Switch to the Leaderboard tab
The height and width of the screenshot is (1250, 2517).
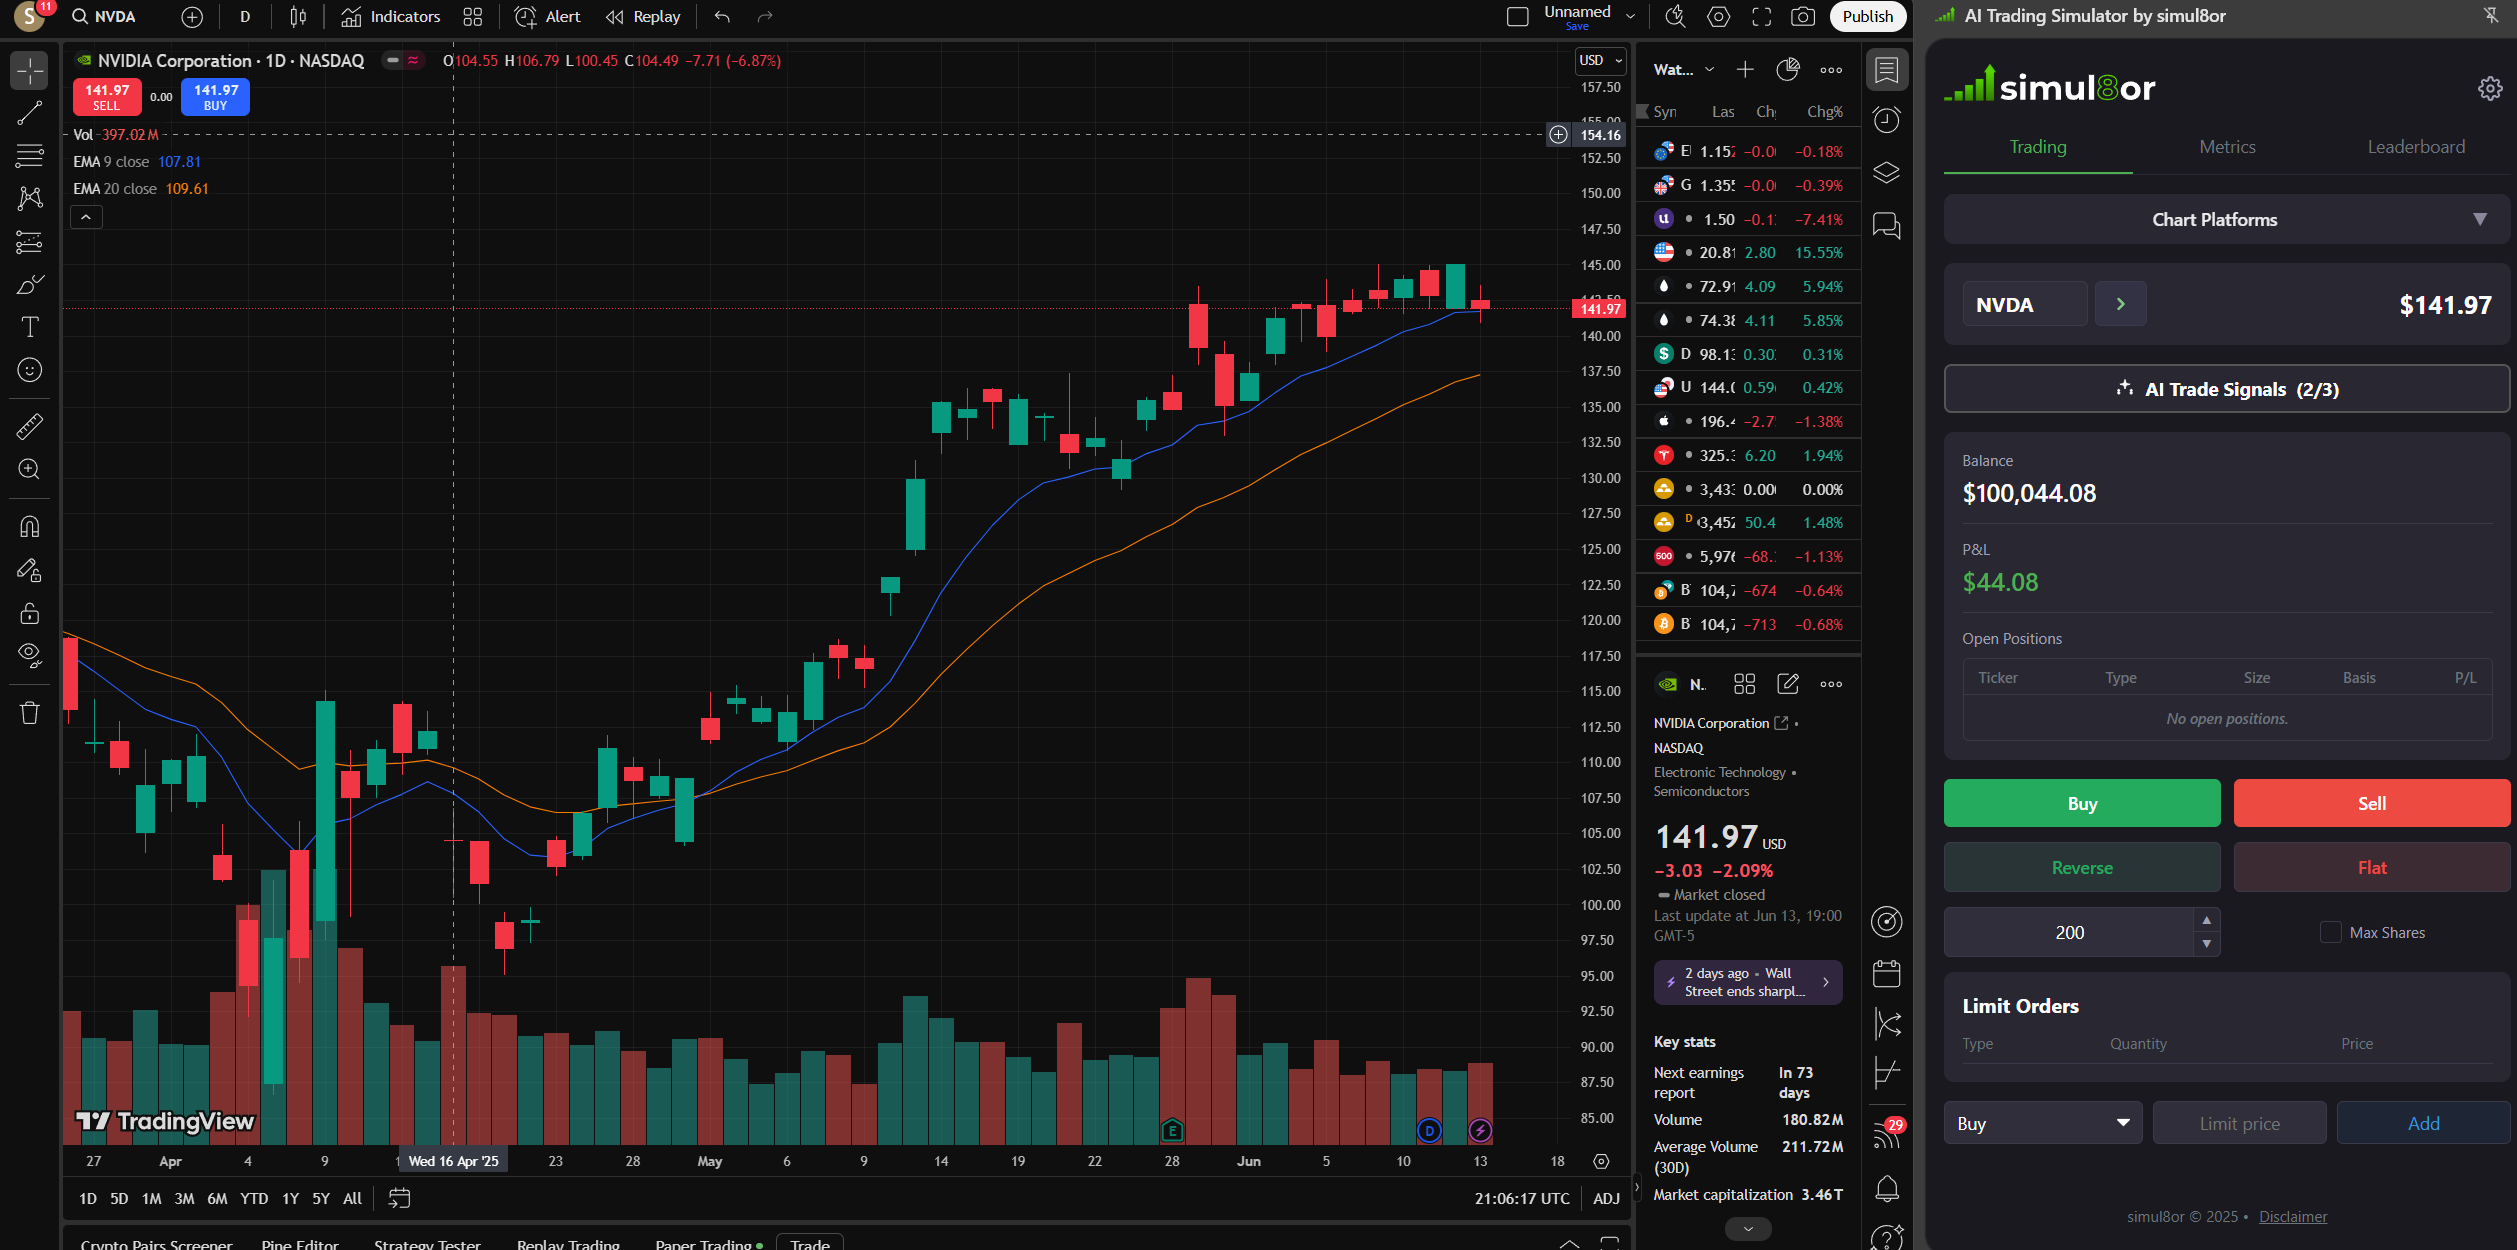click(x=2416, y=147)
